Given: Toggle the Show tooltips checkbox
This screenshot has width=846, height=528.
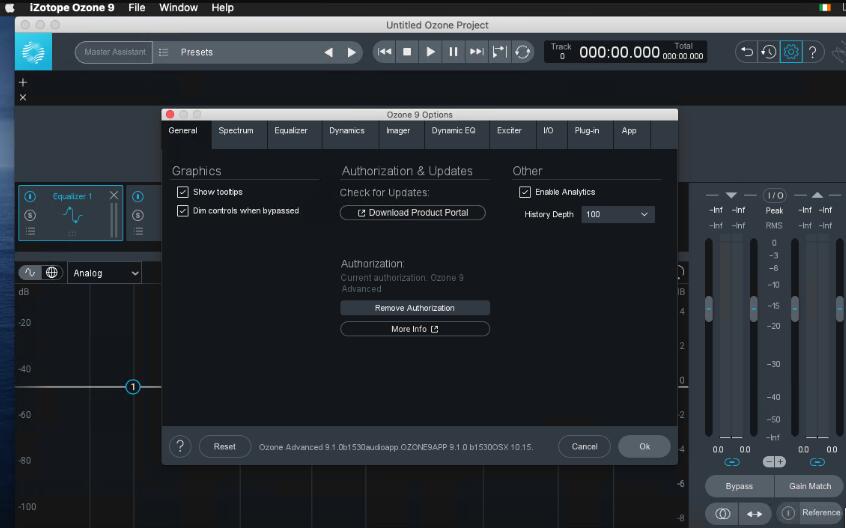Looking at the screenshot, I should (183, 192).
